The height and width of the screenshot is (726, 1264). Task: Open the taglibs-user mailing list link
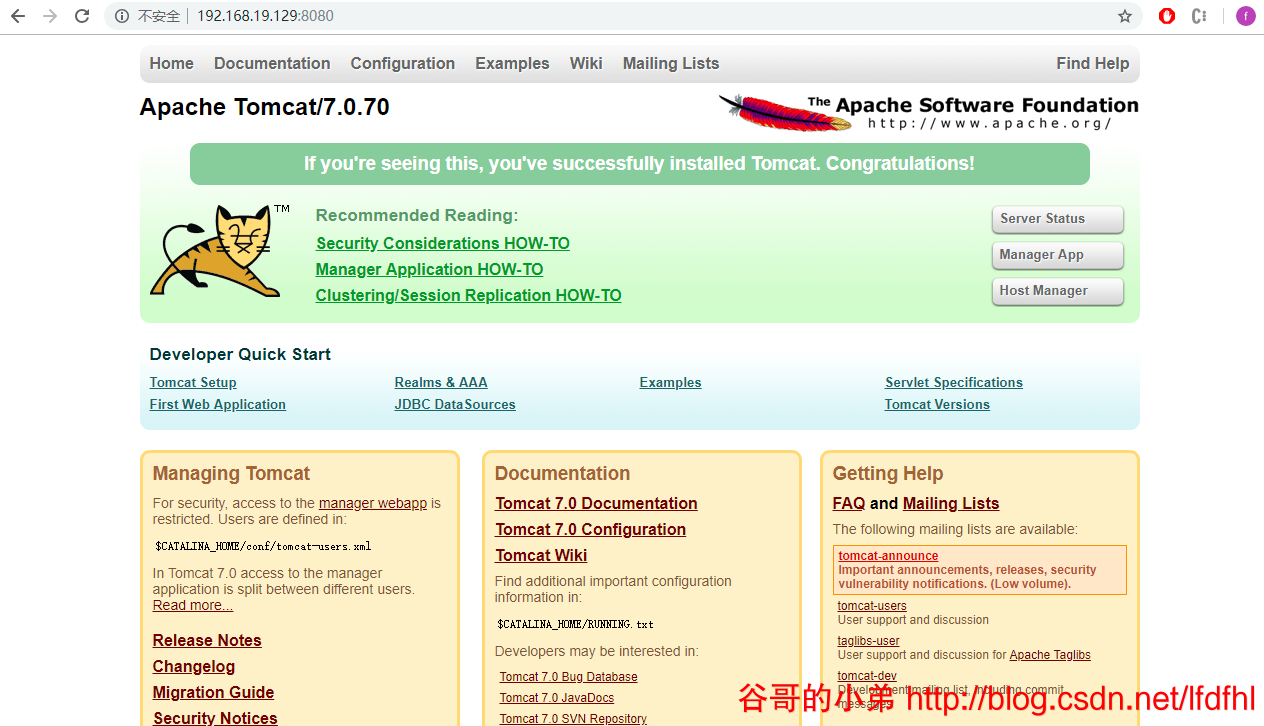(x=869, y=641)
